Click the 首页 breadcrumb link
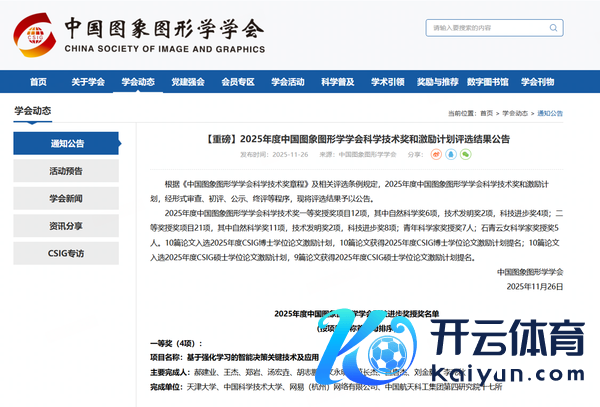600x407 pixels. 486,114
